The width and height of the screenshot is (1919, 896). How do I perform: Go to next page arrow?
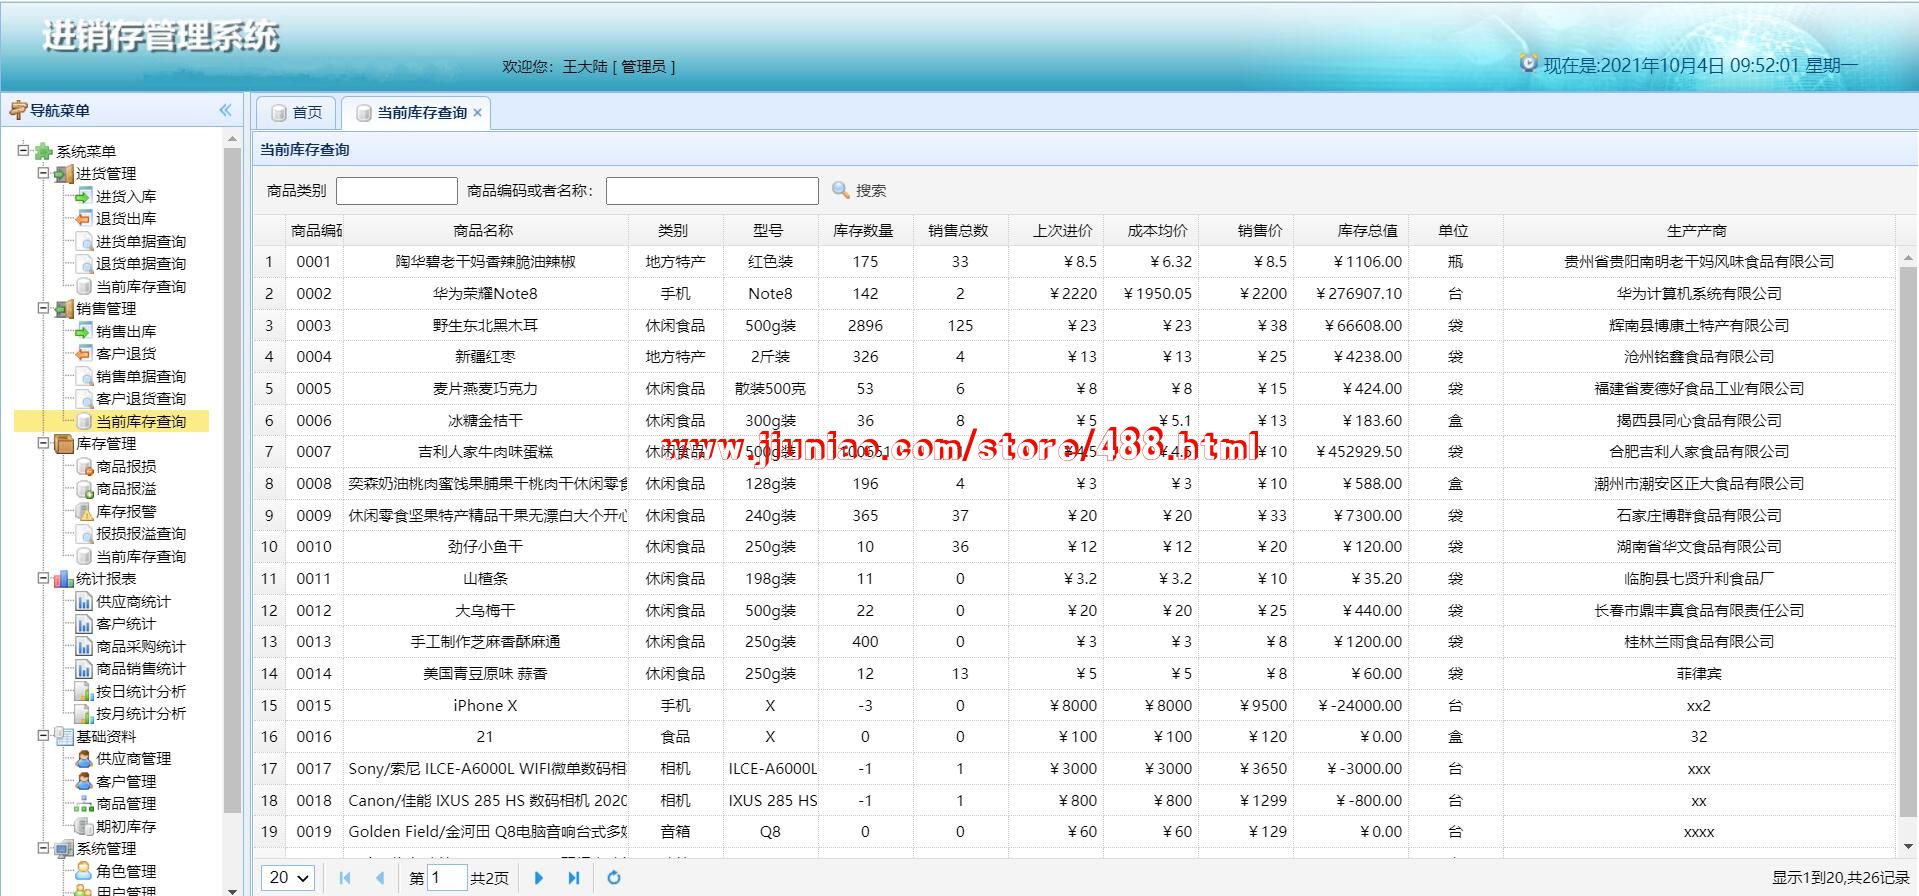point(539,878)
